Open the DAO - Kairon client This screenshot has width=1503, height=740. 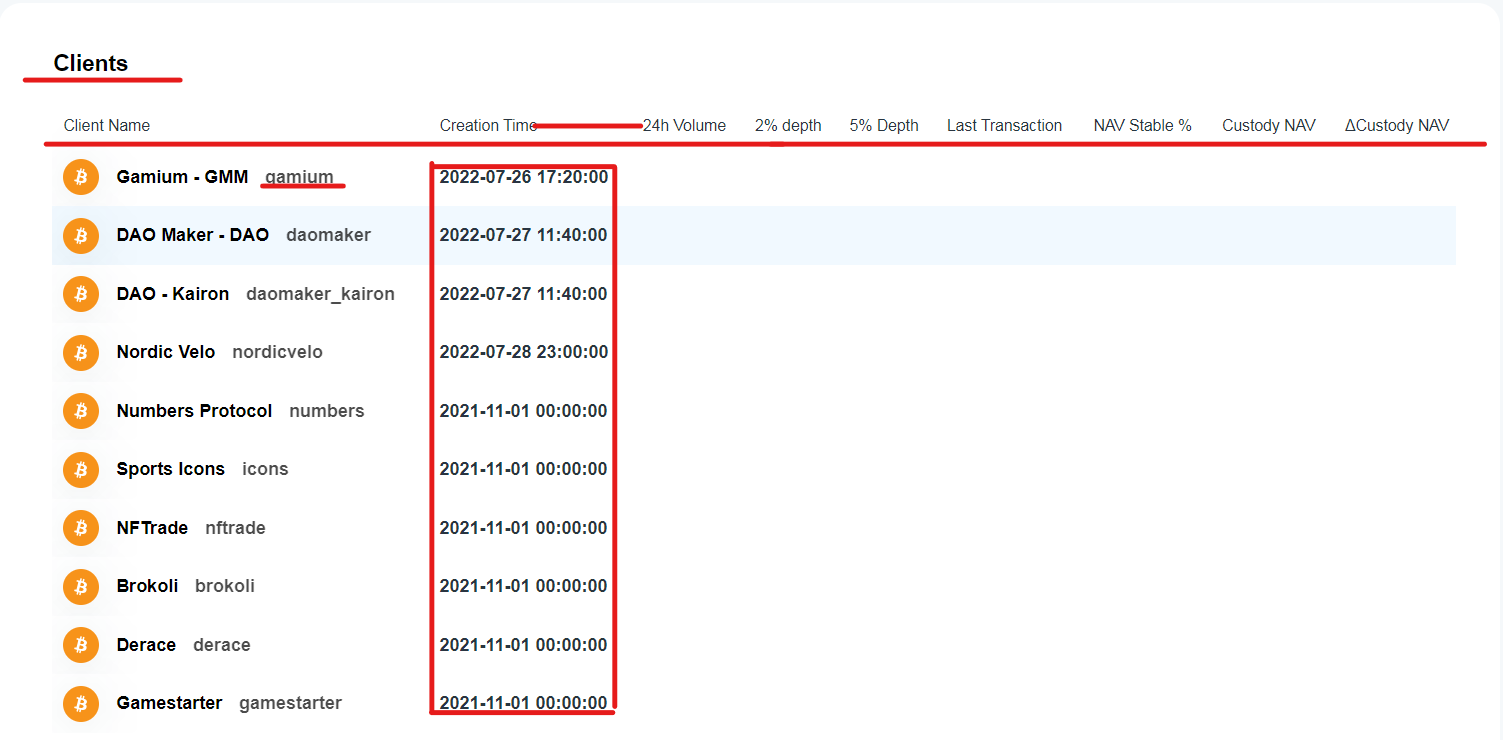(x=173, y=294)
